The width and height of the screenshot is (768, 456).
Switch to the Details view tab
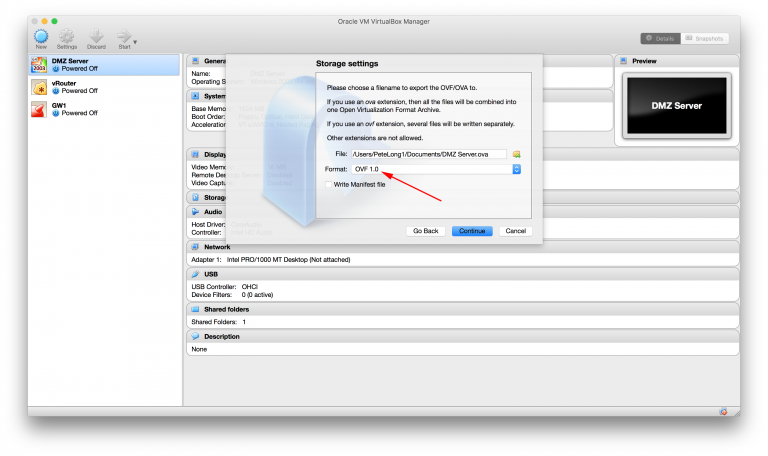pyautogui.click(x=660, y=38)
